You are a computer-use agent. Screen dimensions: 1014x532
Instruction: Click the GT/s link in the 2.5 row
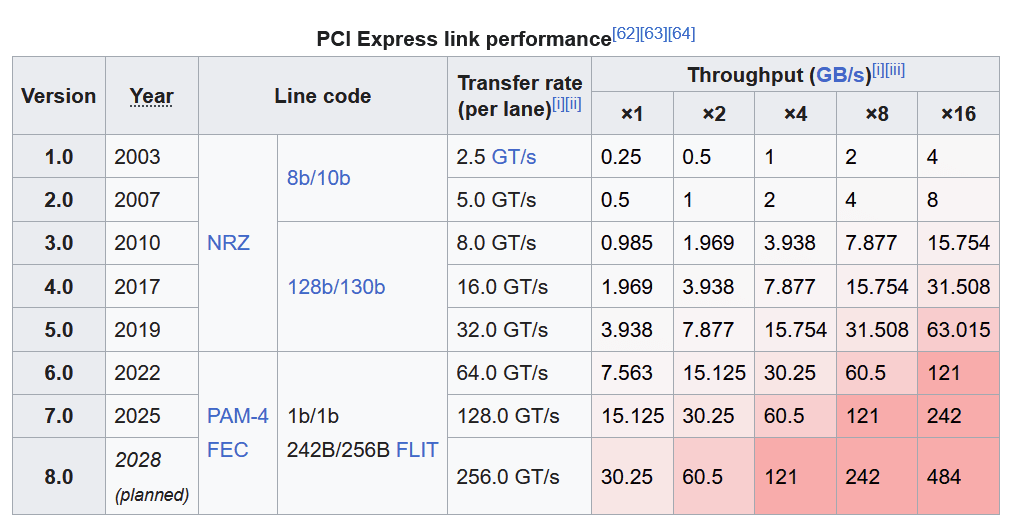coord(515,157)
